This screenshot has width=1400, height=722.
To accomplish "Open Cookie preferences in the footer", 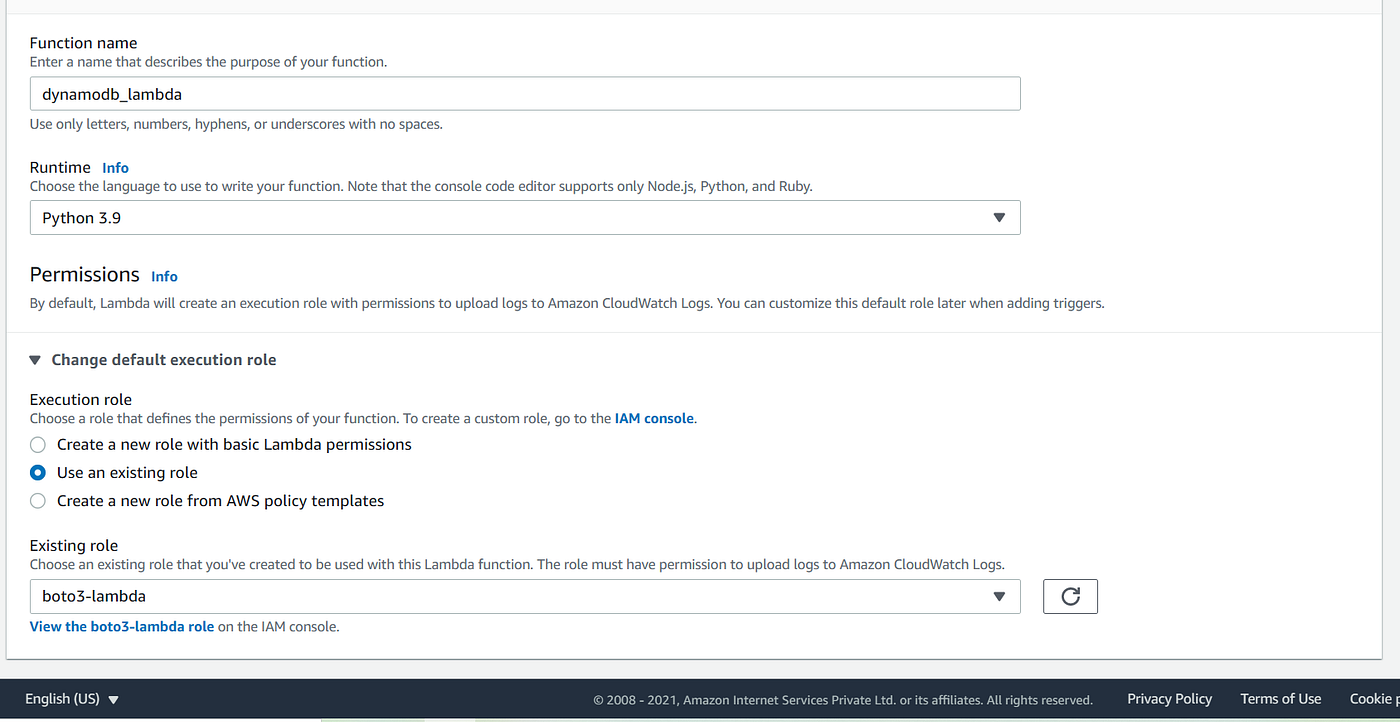I will [x=1374, y=699].
